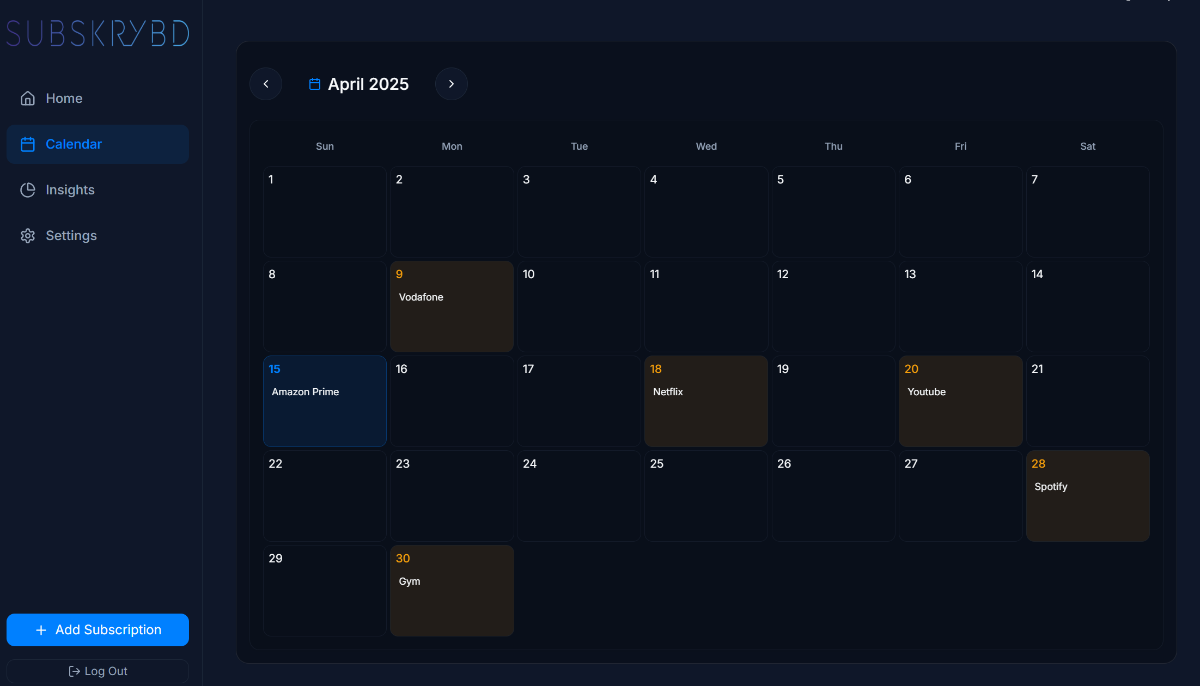
Task: Select the day 7 cell
Action: coord(1088,212)
